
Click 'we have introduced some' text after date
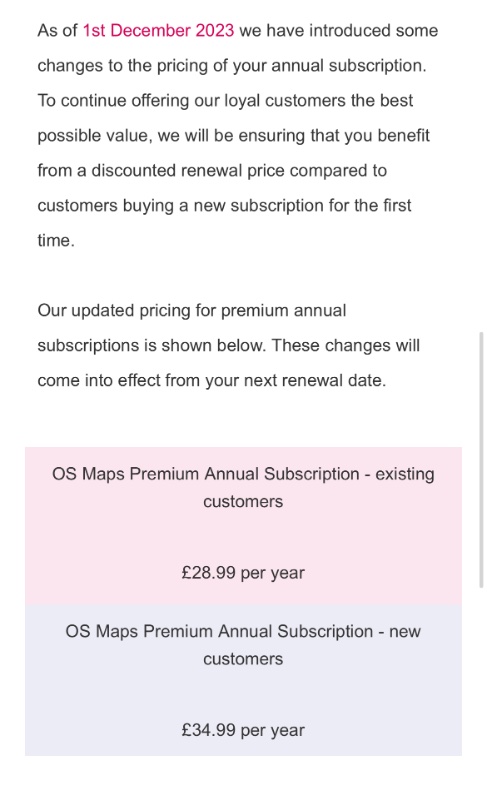click(339, 31)
